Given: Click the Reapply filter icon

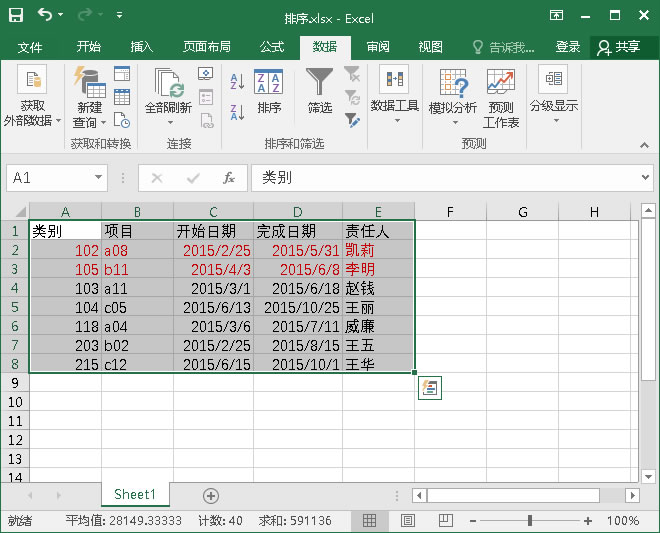Looking at the screenshot, I should coord(351,97).
